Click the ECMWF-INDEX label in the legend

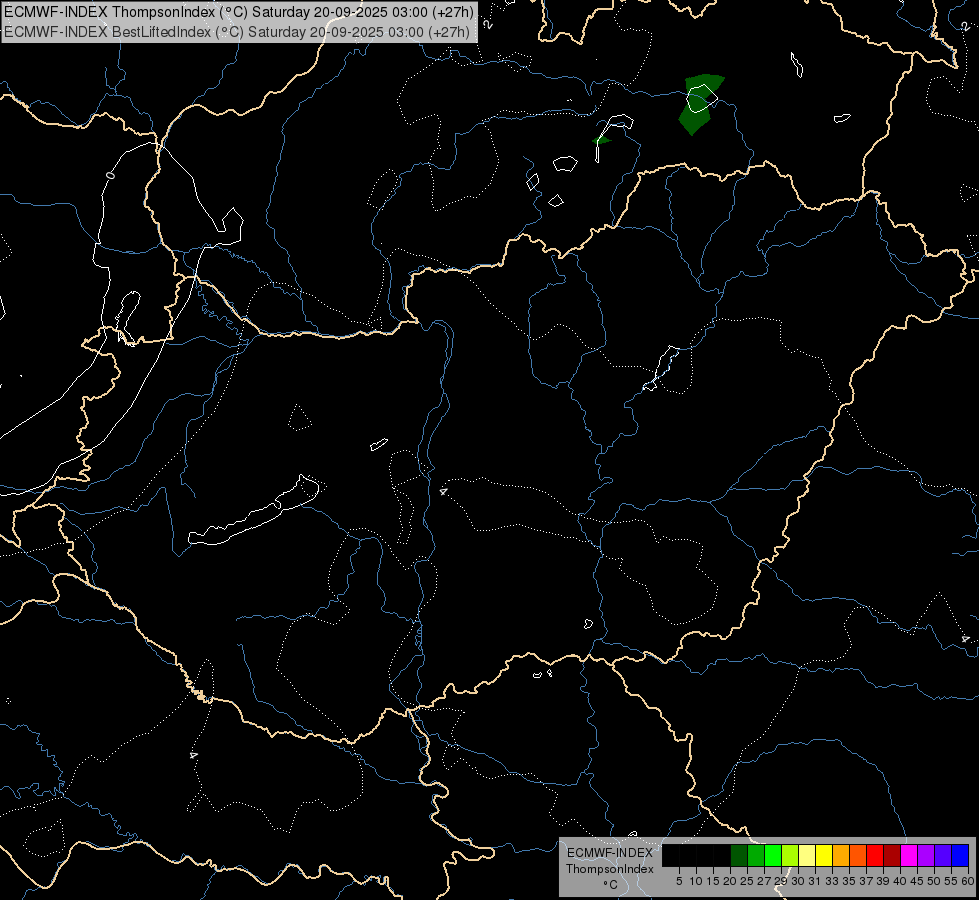[609, 853]
